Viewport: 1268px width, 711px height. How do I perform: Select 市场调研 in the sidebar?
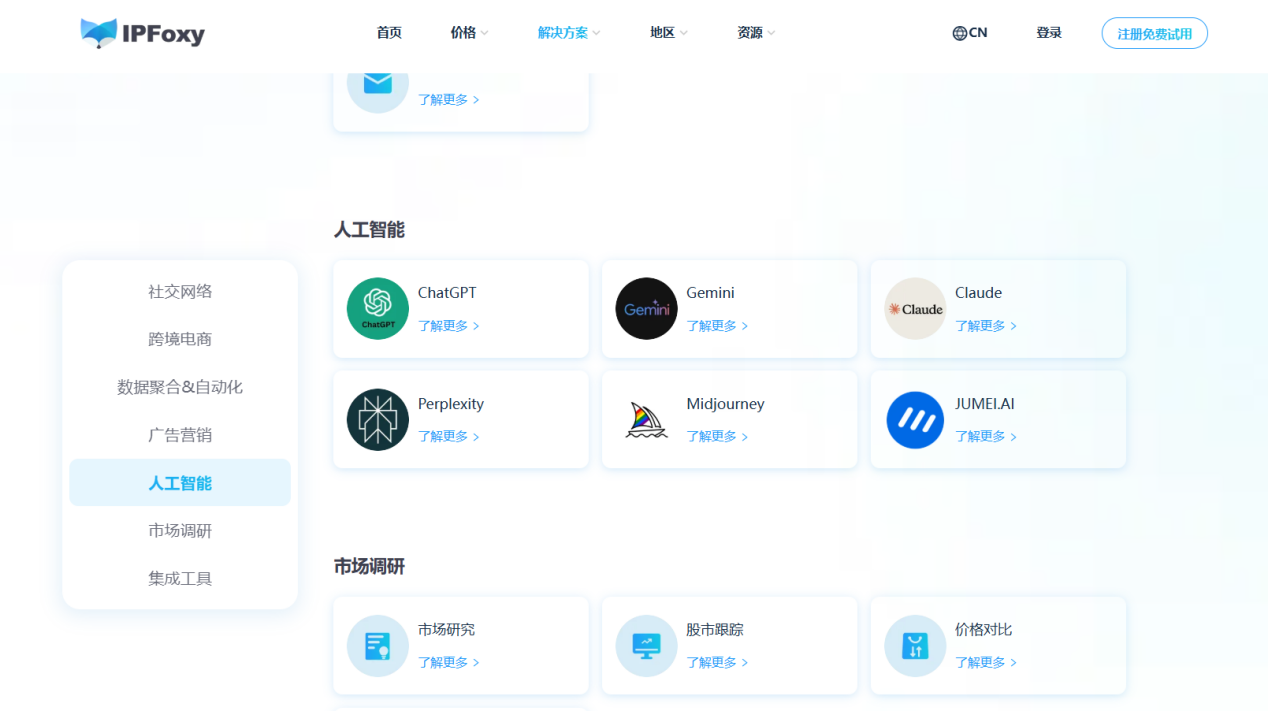click(180, 531)
